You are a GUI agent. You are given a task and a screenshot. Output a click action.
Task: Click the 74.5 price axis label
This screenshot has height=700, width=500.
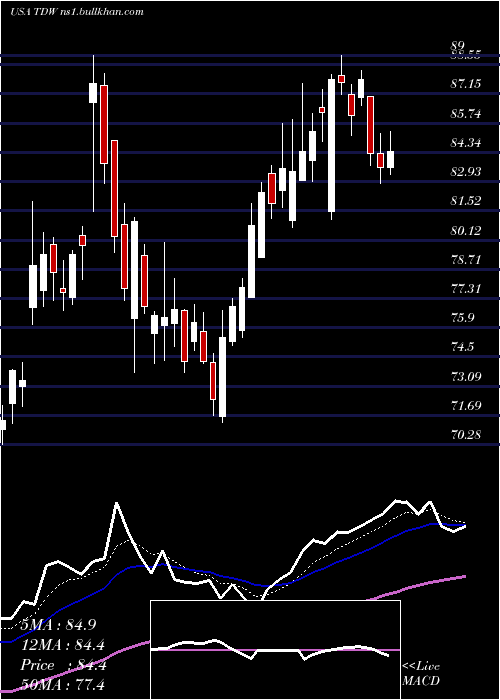[463, 347]
